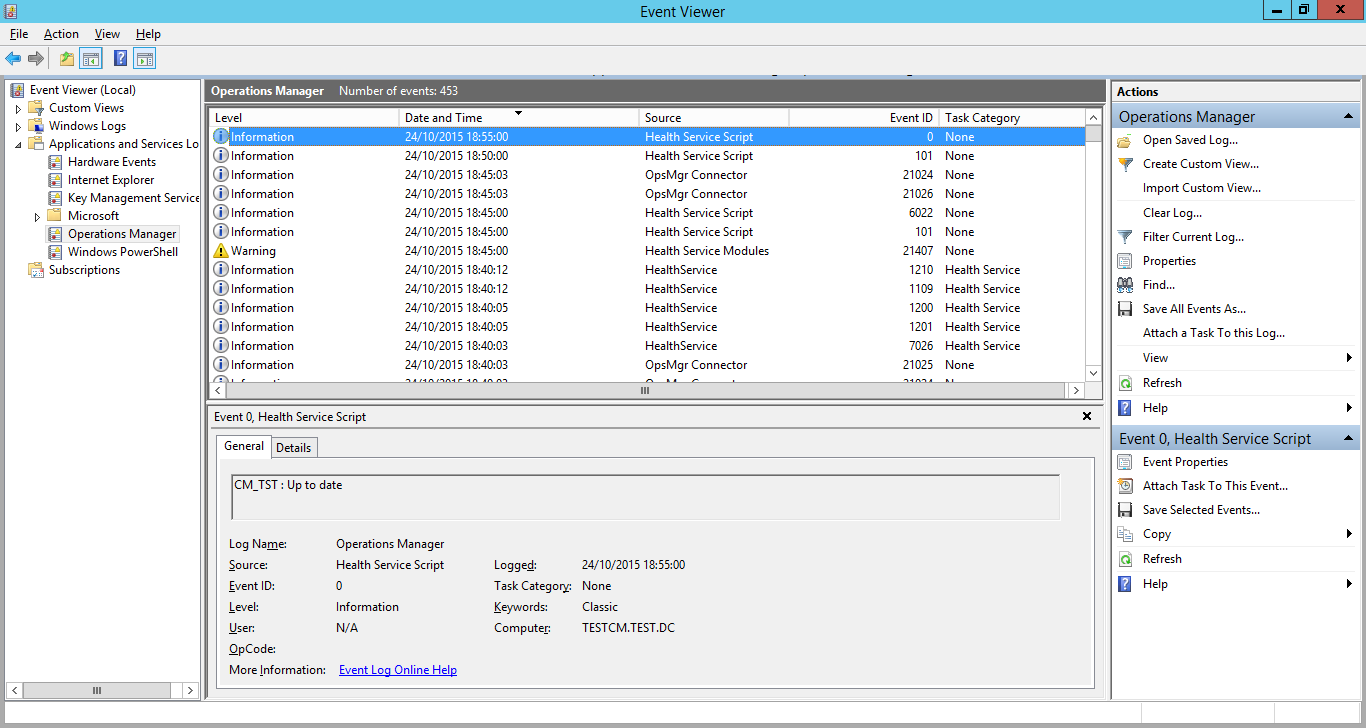Open the Help menu in menu bar

(148, 34)
